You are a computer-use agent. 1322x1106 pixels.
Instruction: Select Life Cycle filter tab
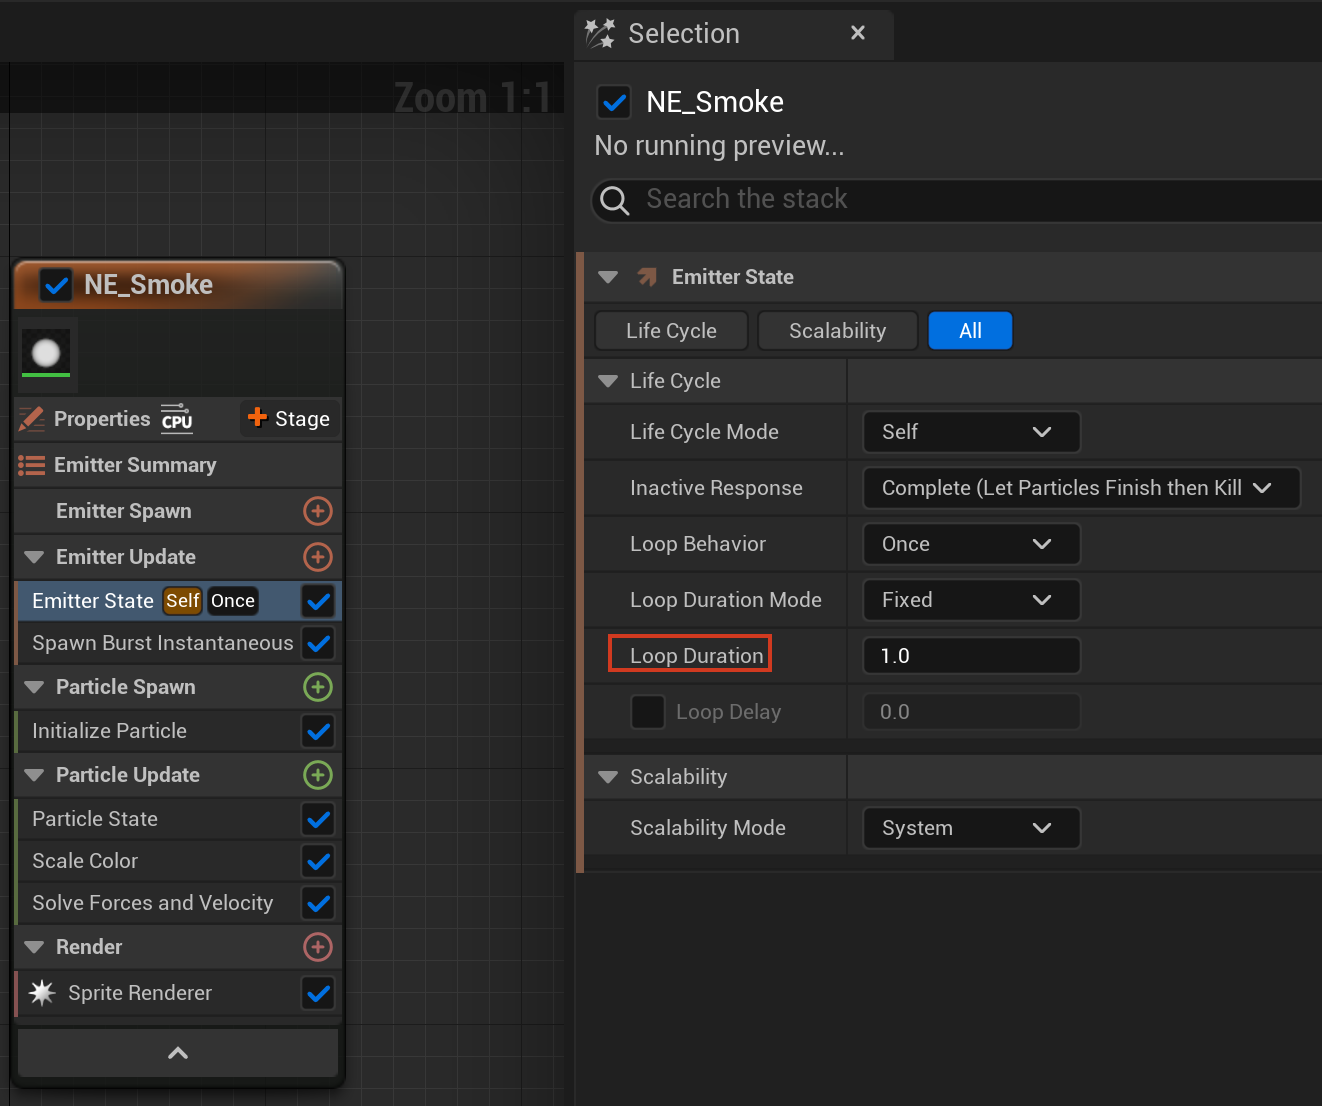pyautogui.click(x=671, y=331)
